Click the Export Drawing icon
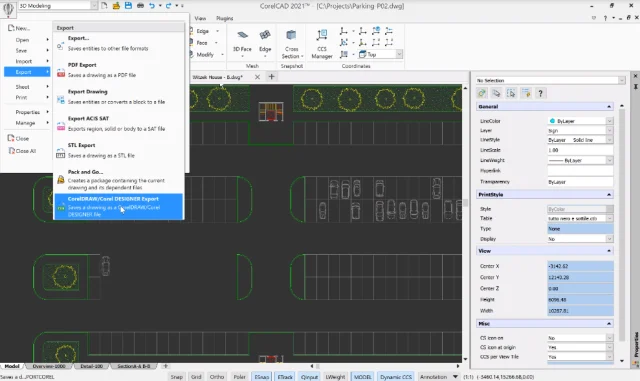Screen dimensions: 640x381 (x=61, y=100)
